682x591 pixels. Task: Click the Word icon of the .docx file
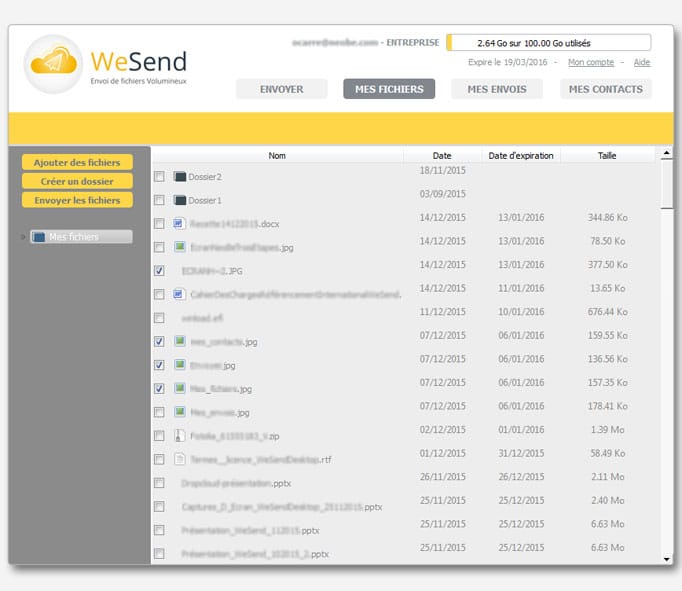(x=180, y=224)
